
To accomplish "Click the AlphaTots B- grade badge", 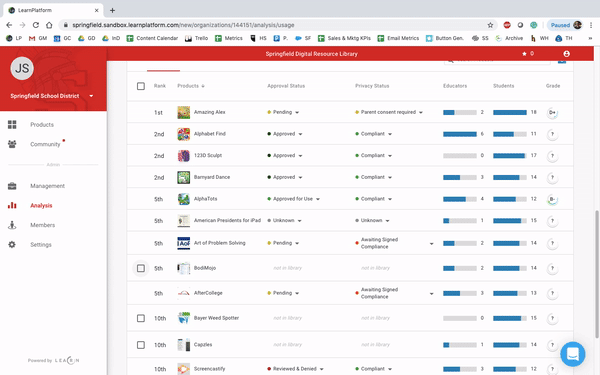I will coord(552,199).
